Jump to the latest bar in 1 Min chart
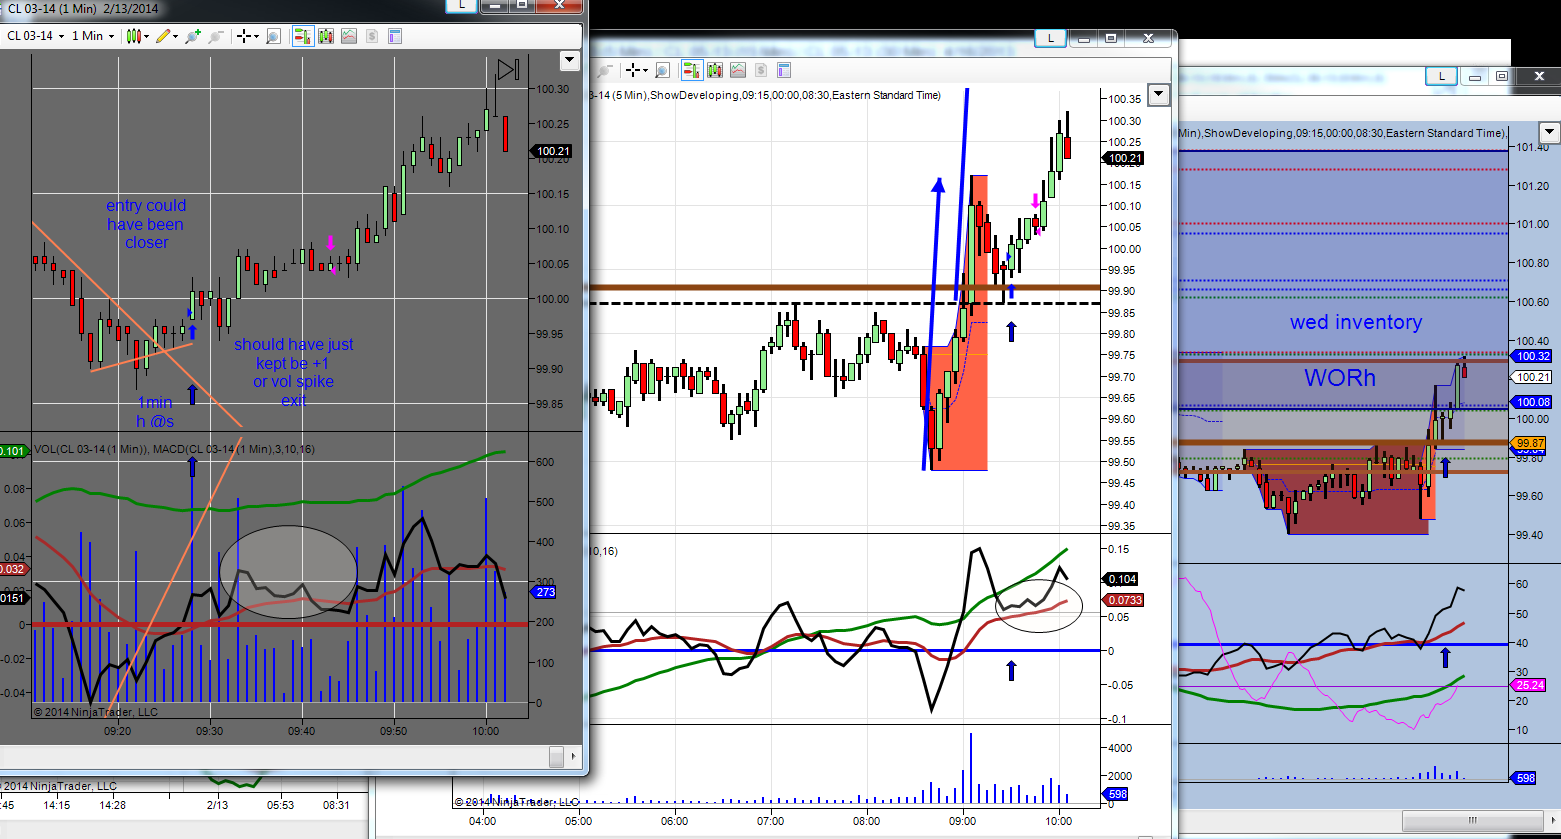The height and width of the screenshot is (839, 1561). click(508, 69)
